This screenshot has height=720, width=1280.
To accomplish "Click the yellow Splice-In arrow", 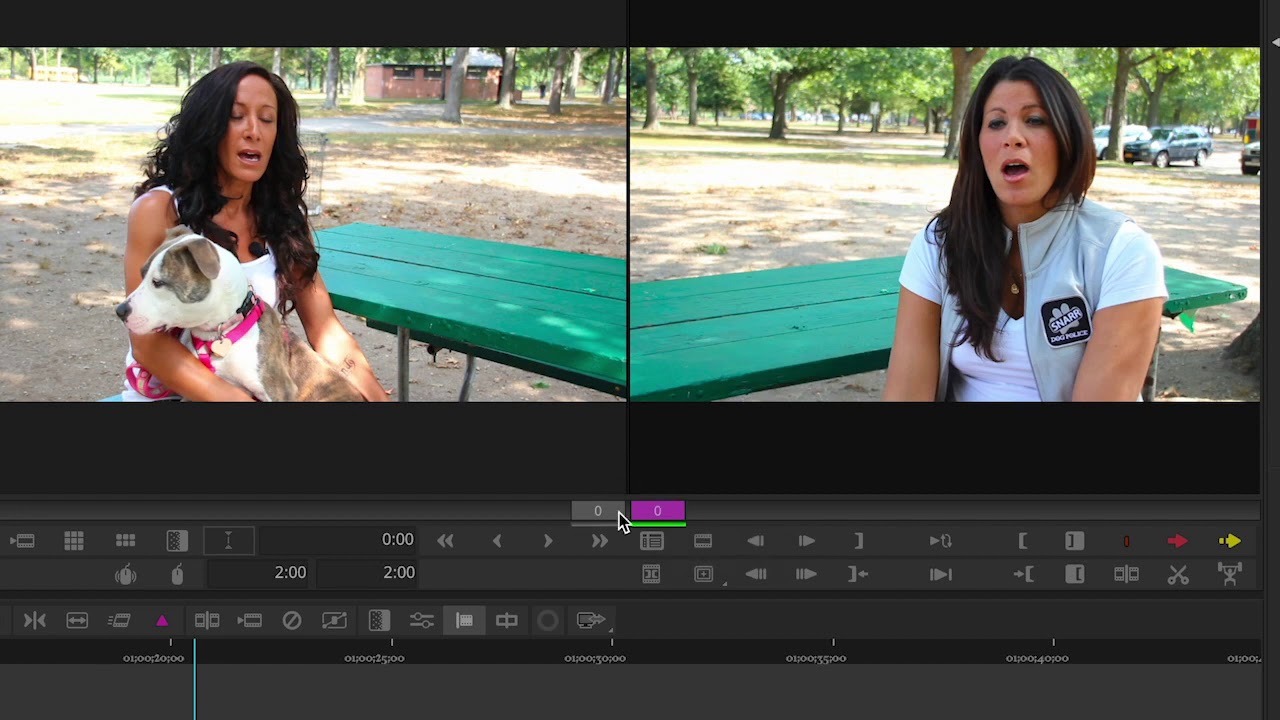I will [x=1230, y=541].
